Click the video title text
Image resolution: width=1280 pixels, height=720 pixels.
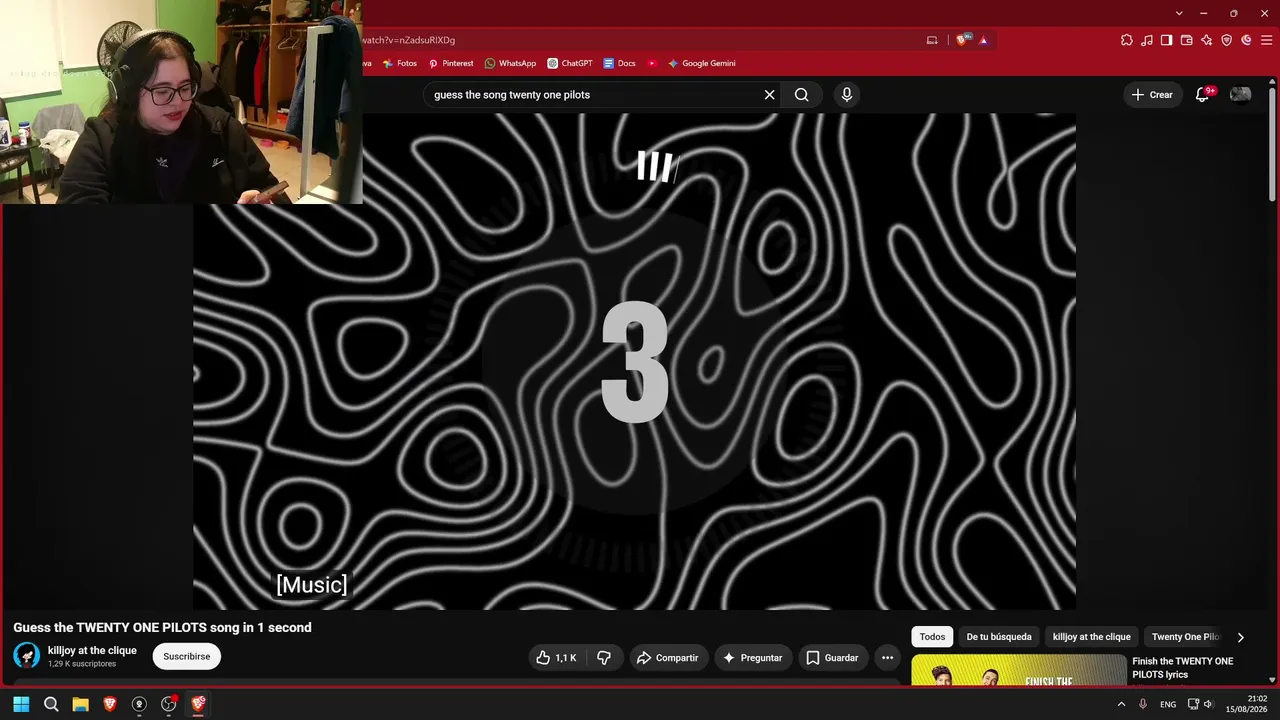point(162,628)
